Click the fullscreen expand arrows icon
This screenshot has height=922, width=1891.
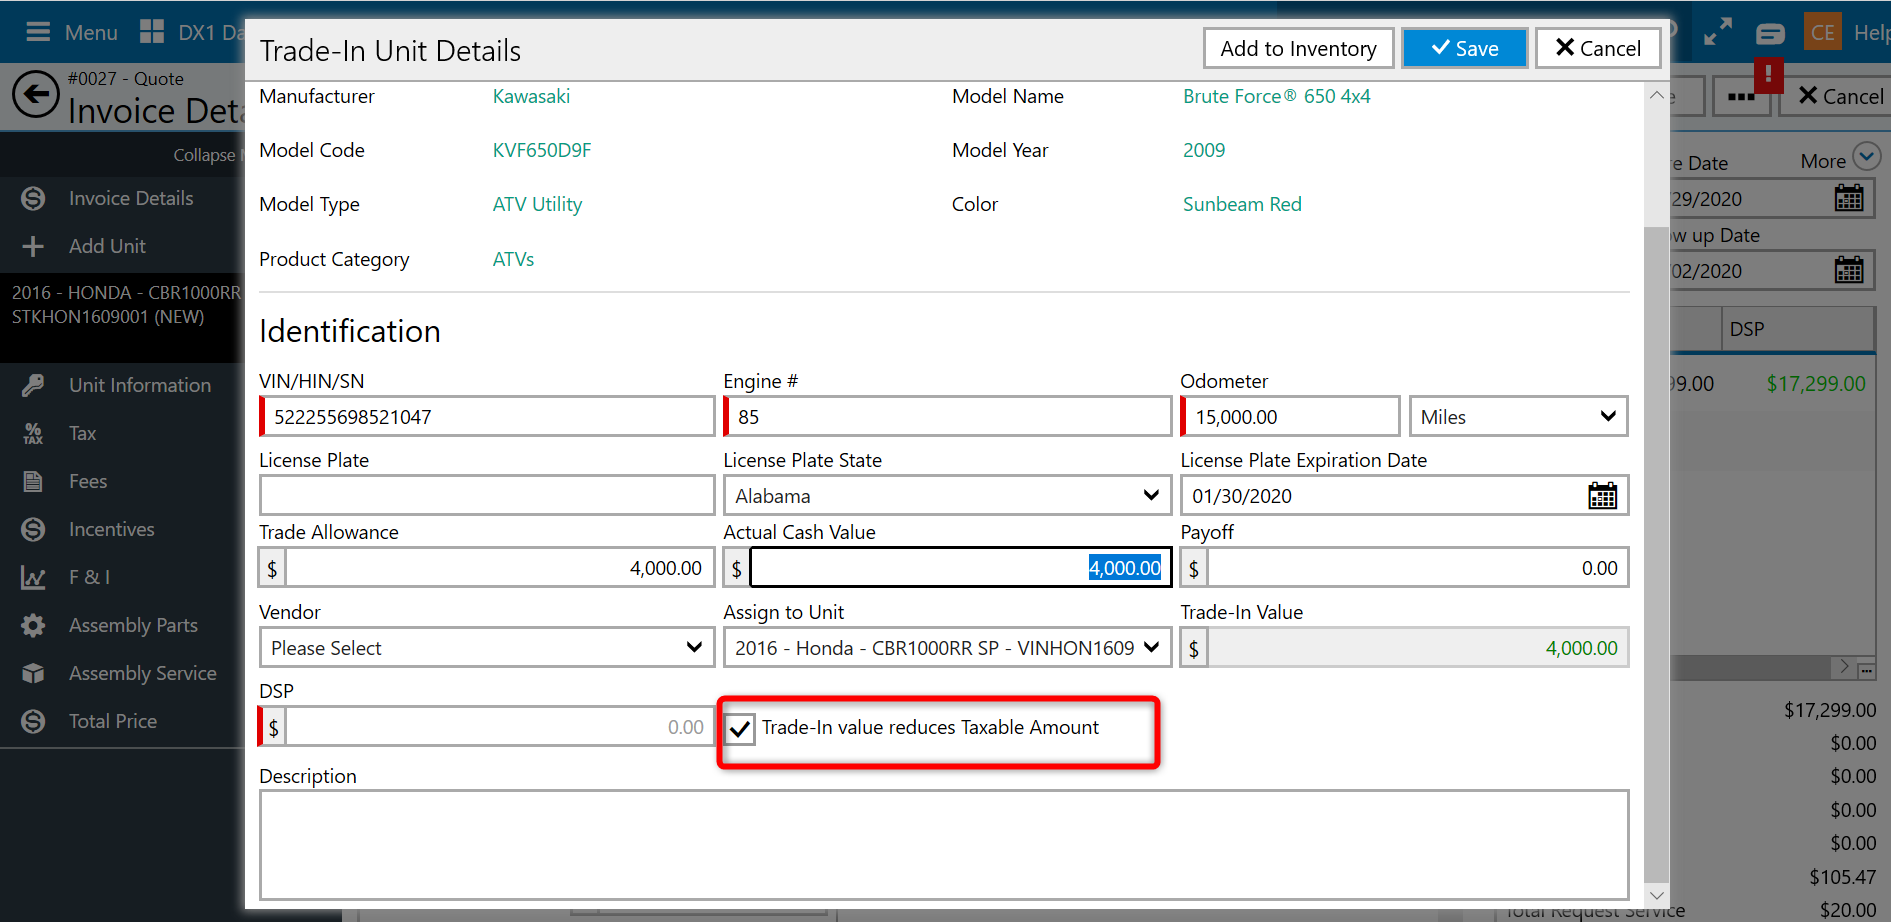click(x=1717, y=32)
